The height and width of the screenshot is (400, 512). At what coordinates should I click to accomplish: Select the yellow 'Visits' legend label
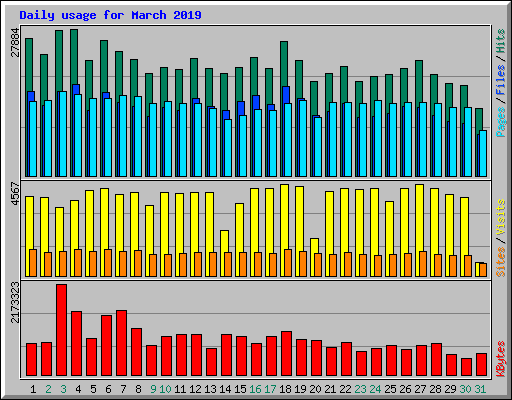501,217
